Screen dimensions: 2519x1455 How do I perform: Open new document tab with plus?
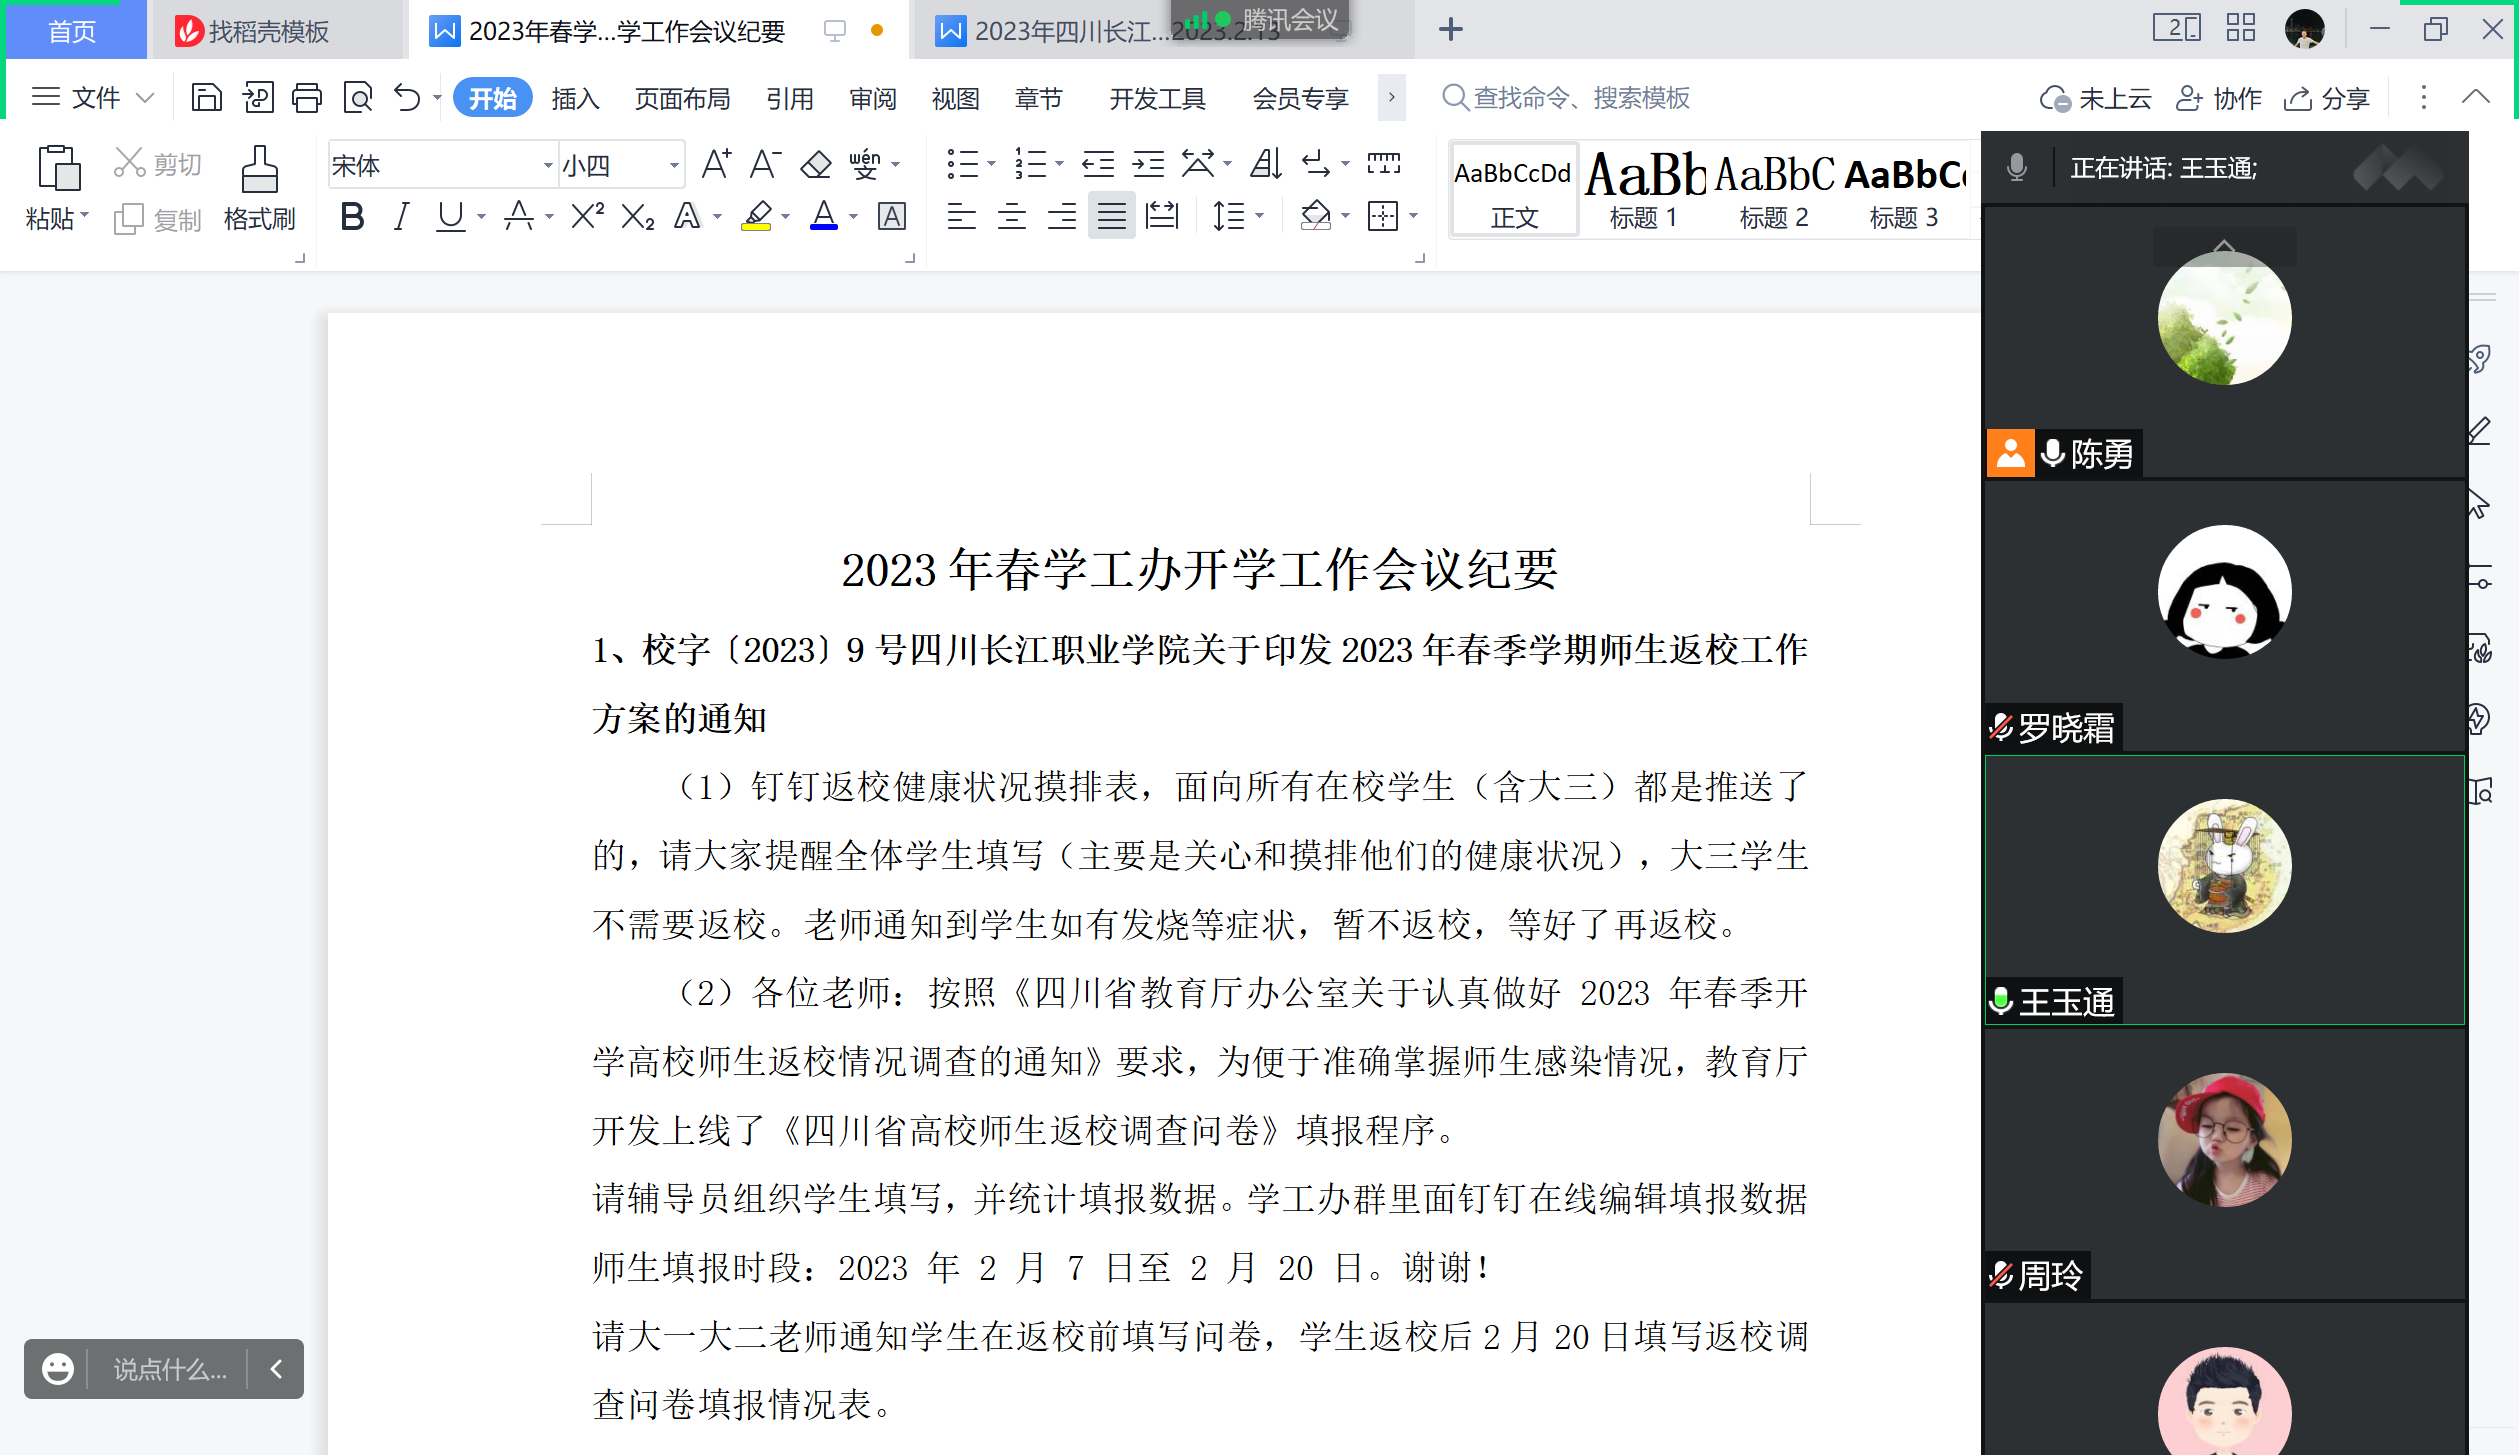point(1451,30)
